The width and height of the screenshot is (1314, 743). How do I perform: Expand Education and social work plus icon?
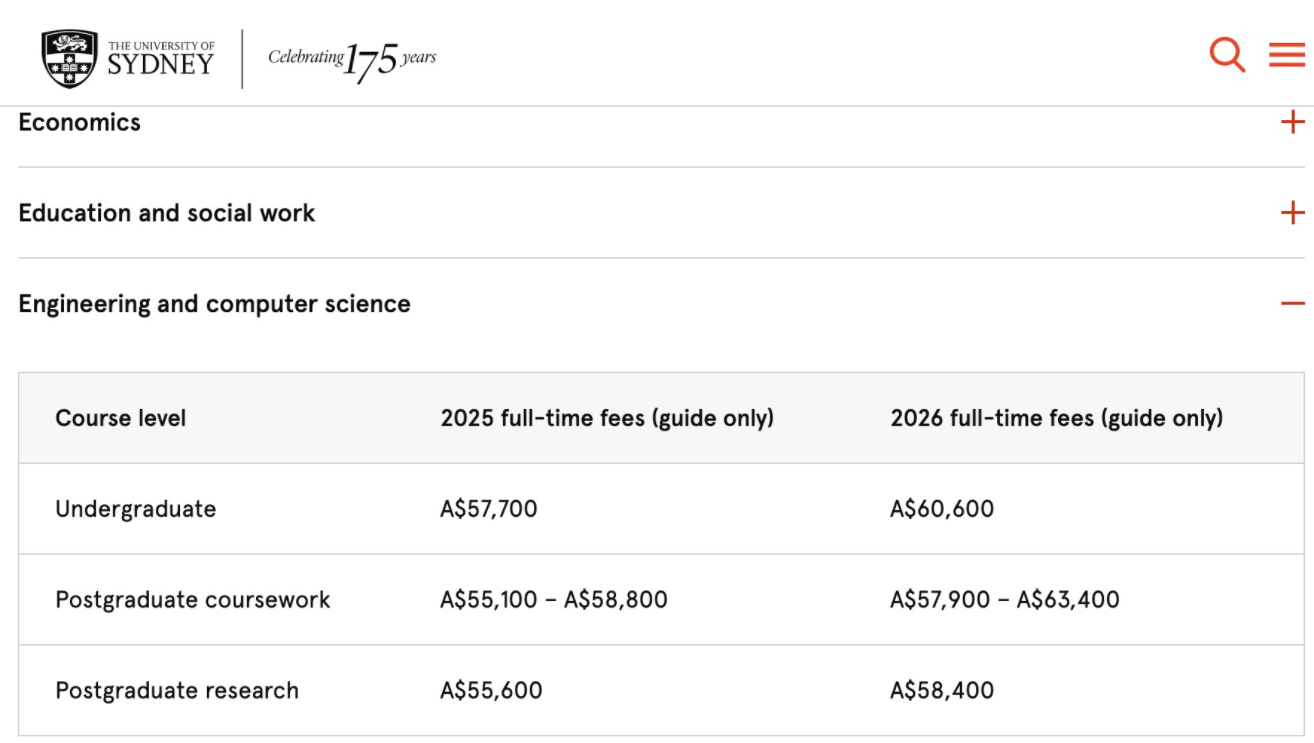coord(1292,213)
